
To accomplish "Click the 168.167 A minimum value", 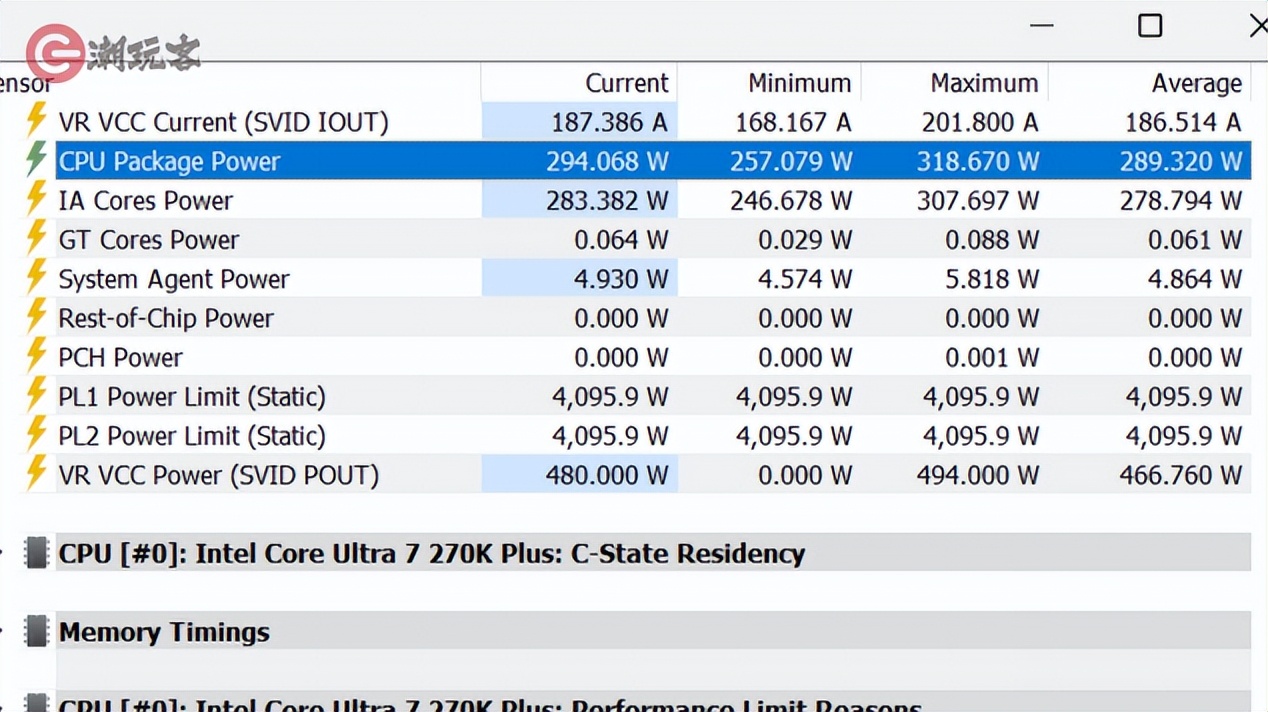I will 794,122.
